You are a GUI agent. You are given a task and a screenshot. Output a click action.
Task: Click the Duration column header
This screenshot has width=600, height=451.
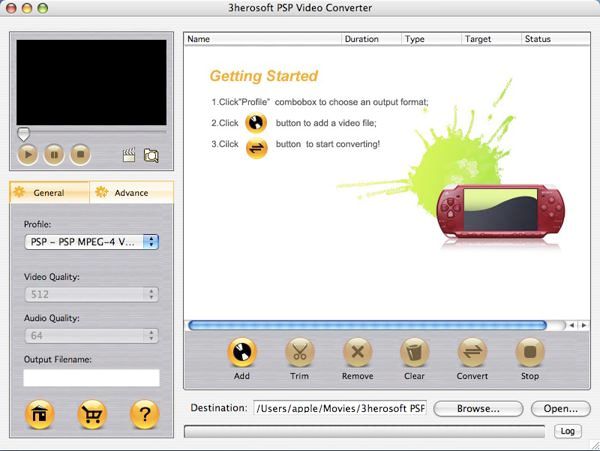[371, 39]
